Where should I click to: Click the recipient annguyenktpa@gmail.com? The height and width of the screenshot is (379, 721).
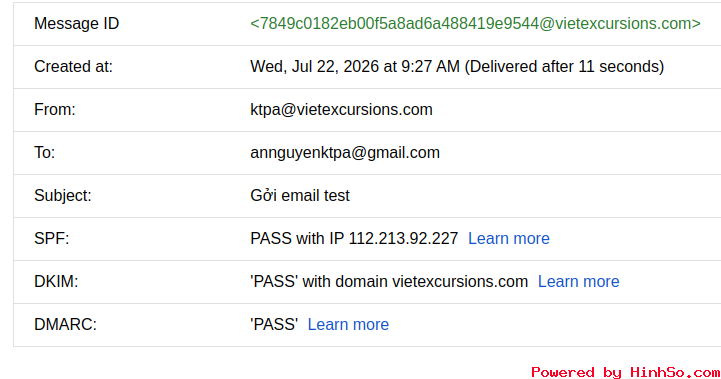(345, 153)
